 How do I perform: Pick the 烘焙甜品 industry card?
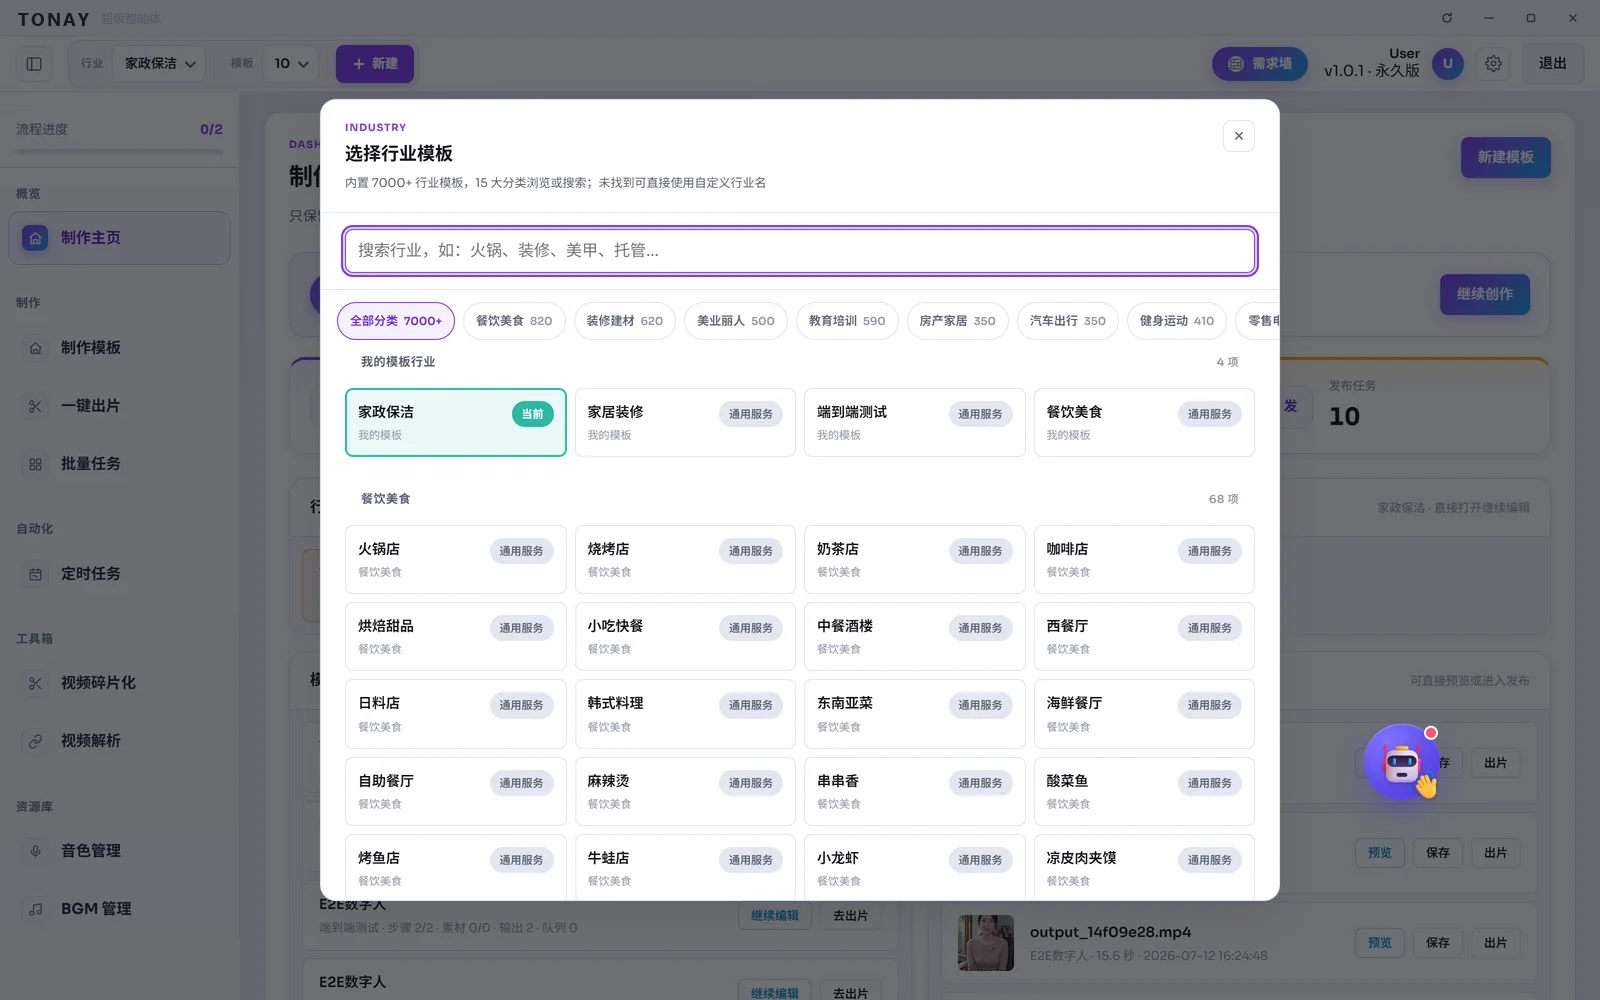tap(456, 636)
